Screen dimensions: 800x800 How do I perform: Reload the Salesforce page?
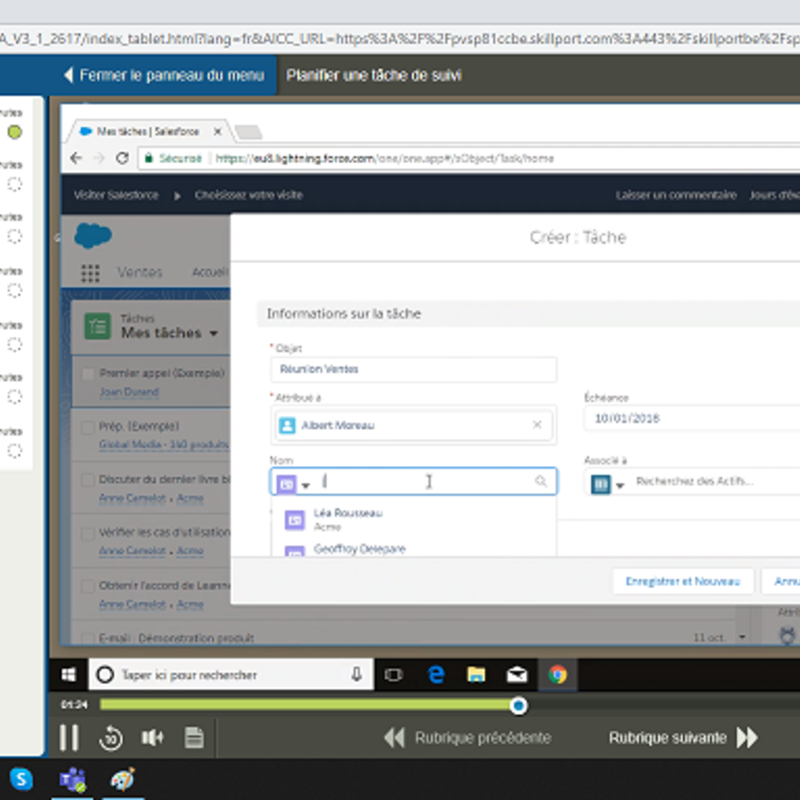(x=122, y=158)
